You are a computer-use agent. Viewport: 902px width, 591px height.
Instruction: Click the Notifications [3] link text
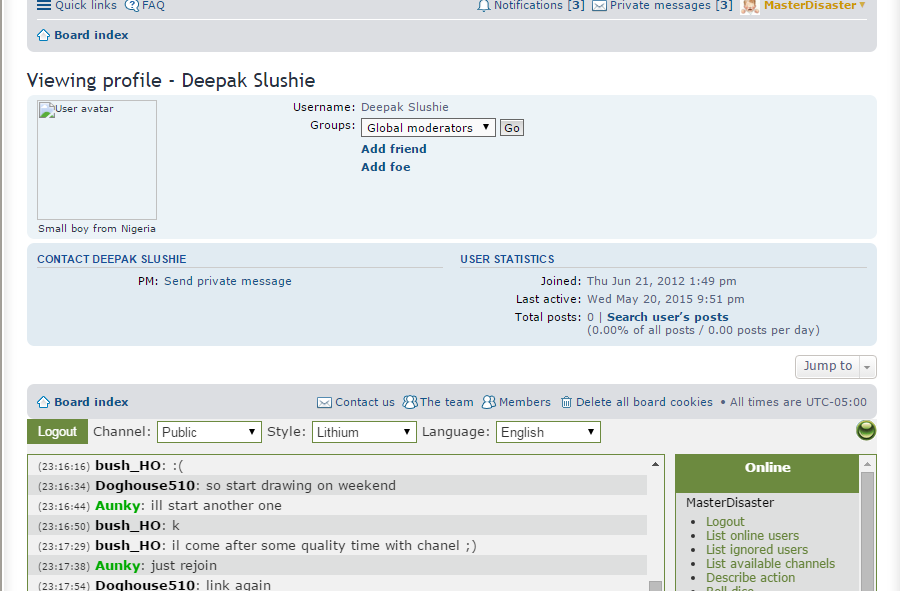(539, 6)
